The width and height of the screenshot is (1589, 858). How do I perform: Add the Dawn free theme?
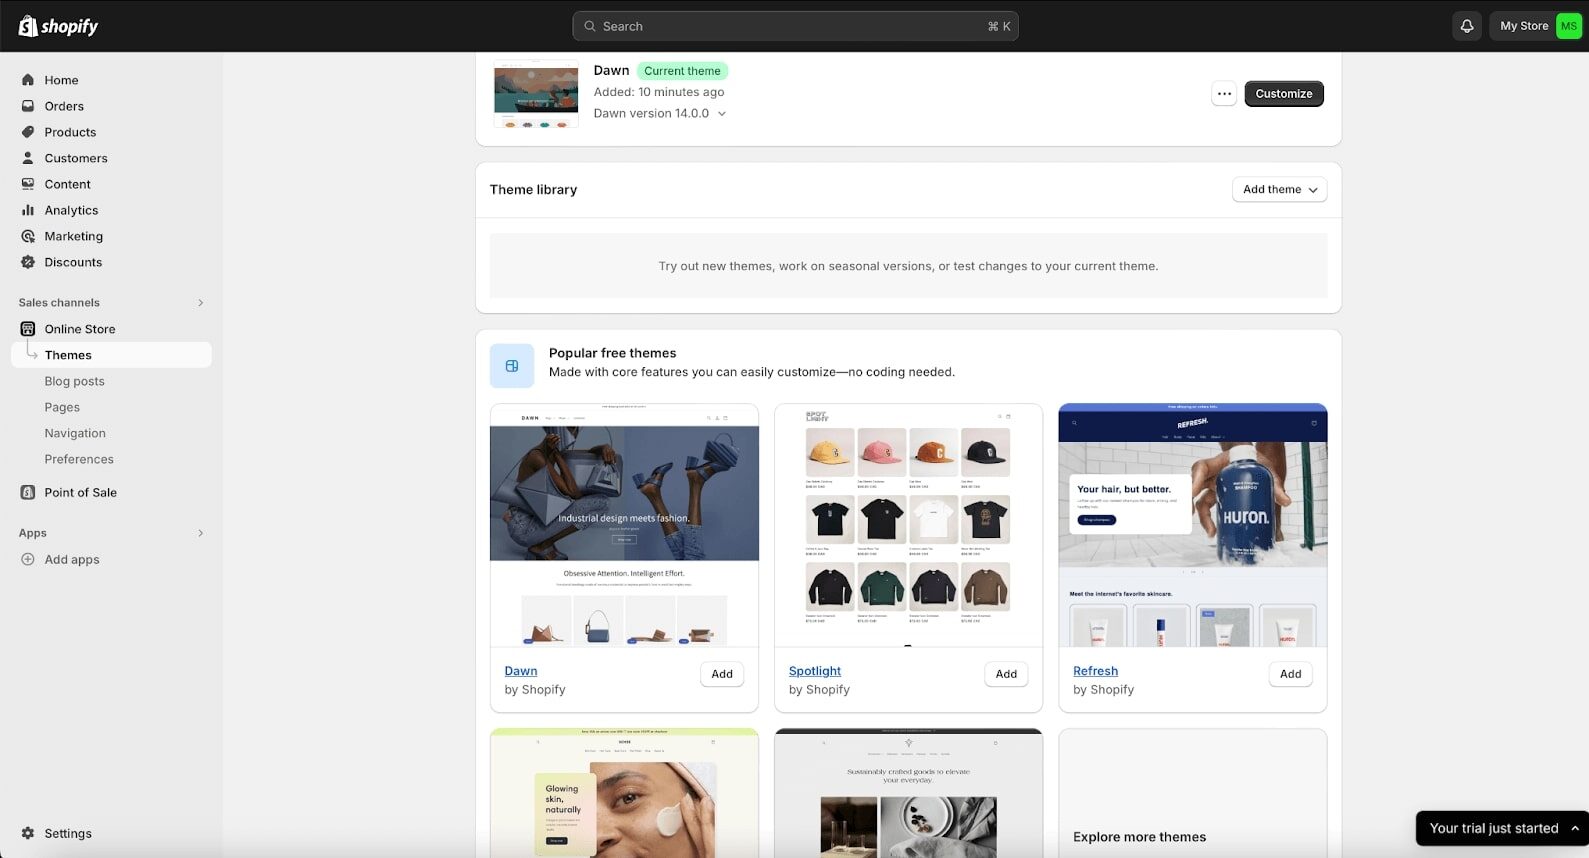pos(722,674)
